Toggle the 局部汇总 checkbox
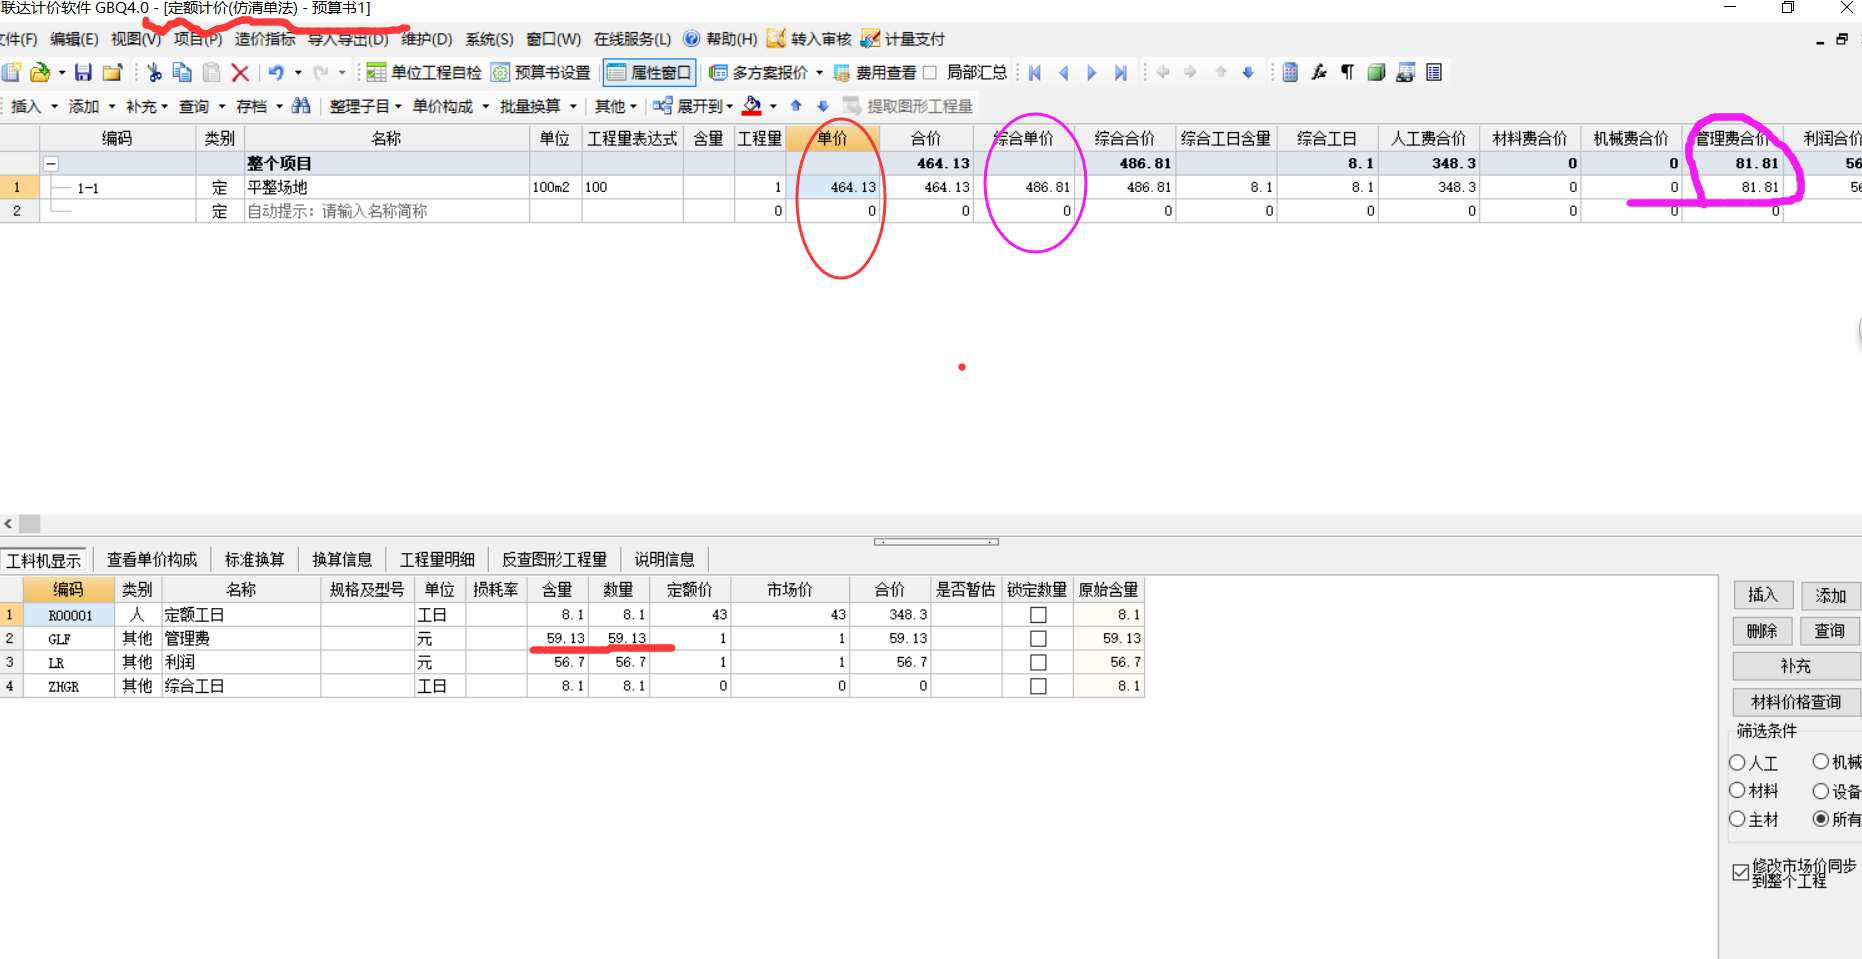 (x=930, y=72)
